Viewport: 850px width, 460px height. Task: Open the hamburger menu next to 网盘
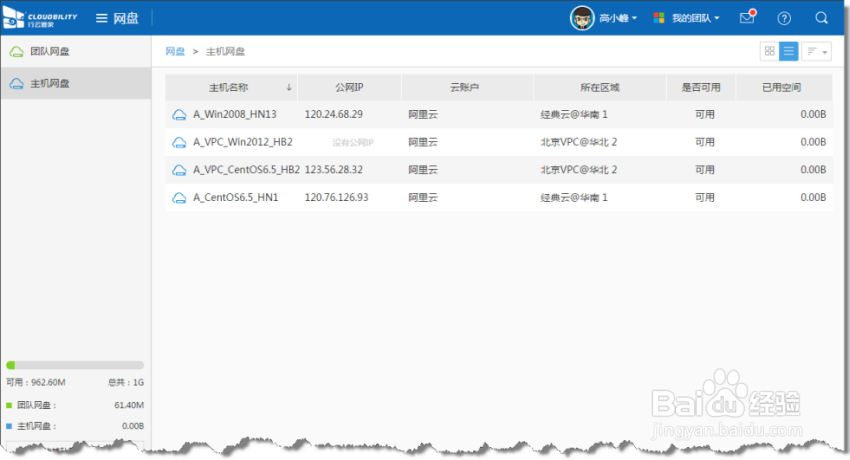[x=101, y=18]
